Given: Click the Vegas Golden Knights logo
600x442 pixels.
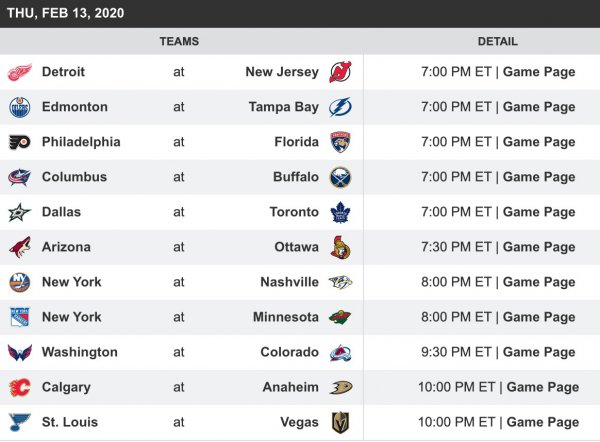Looking at the screenshot, I should 340,422.
